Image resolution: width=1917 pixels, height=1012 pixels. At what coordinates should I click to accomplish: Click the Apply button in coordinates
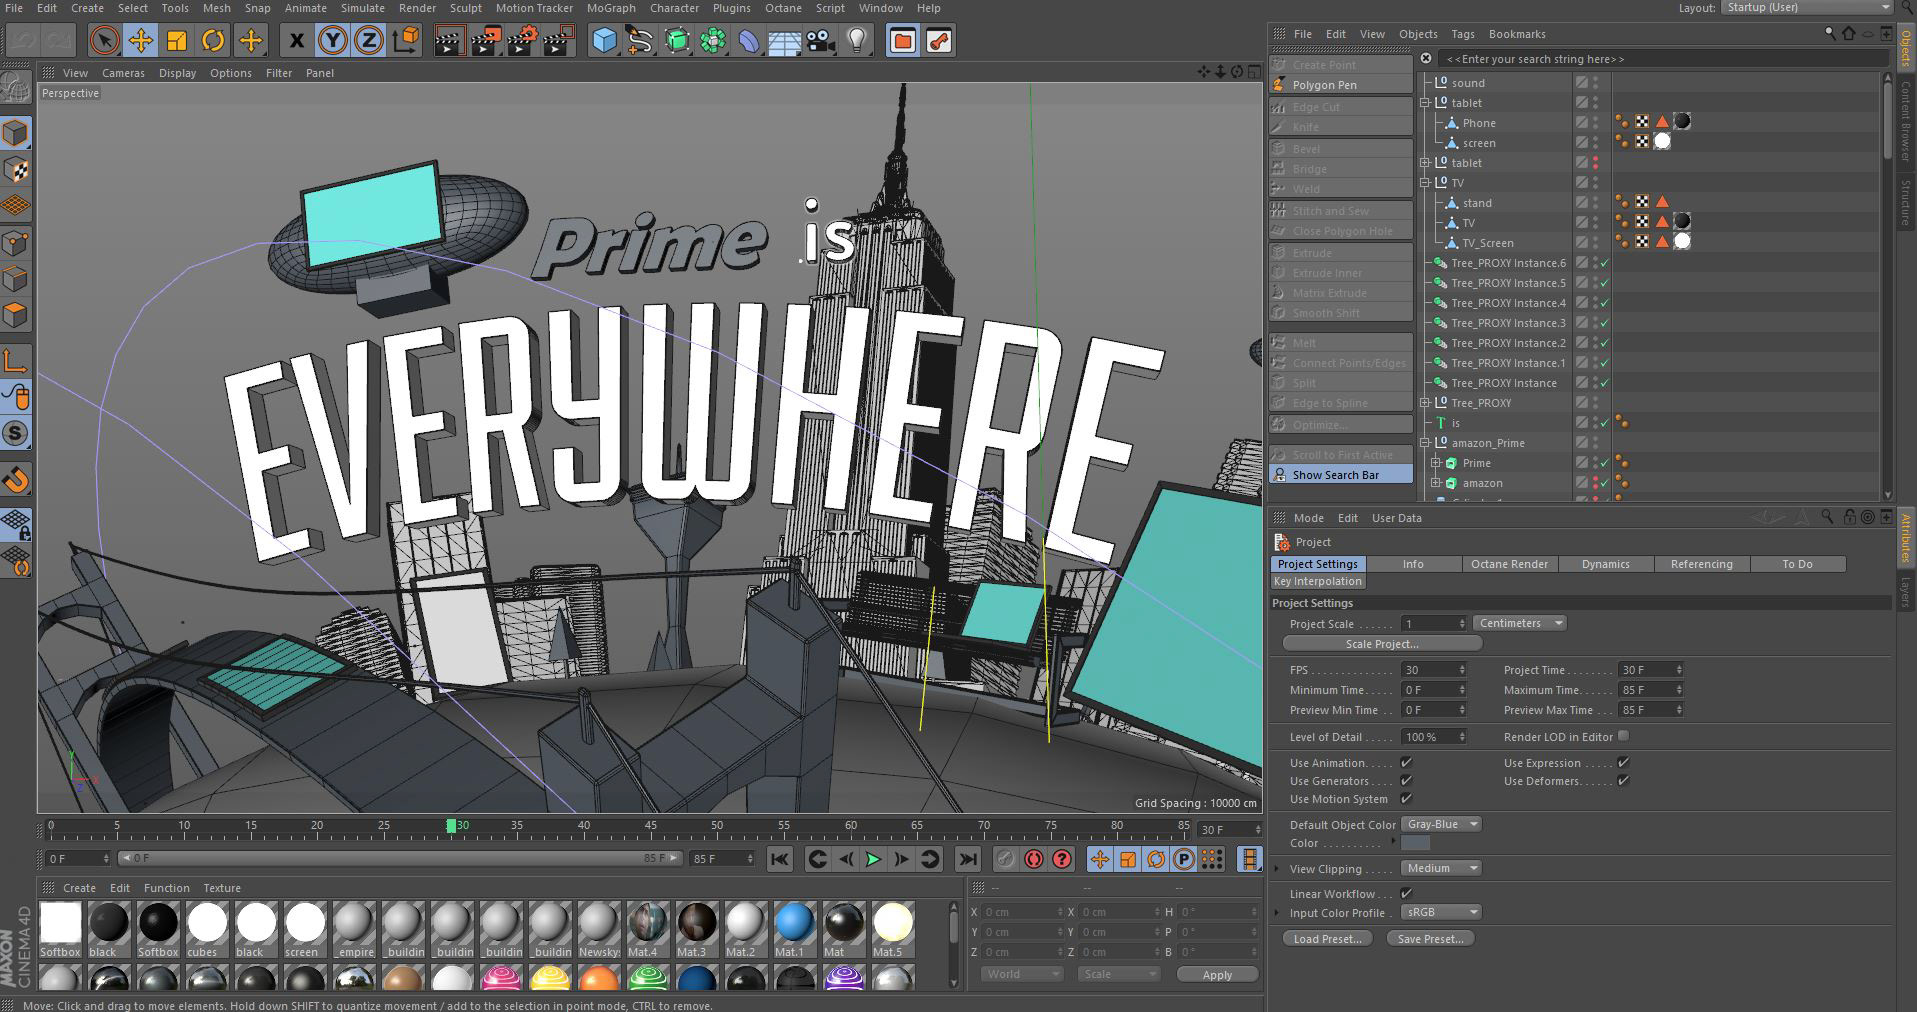tap(1216, 975)
